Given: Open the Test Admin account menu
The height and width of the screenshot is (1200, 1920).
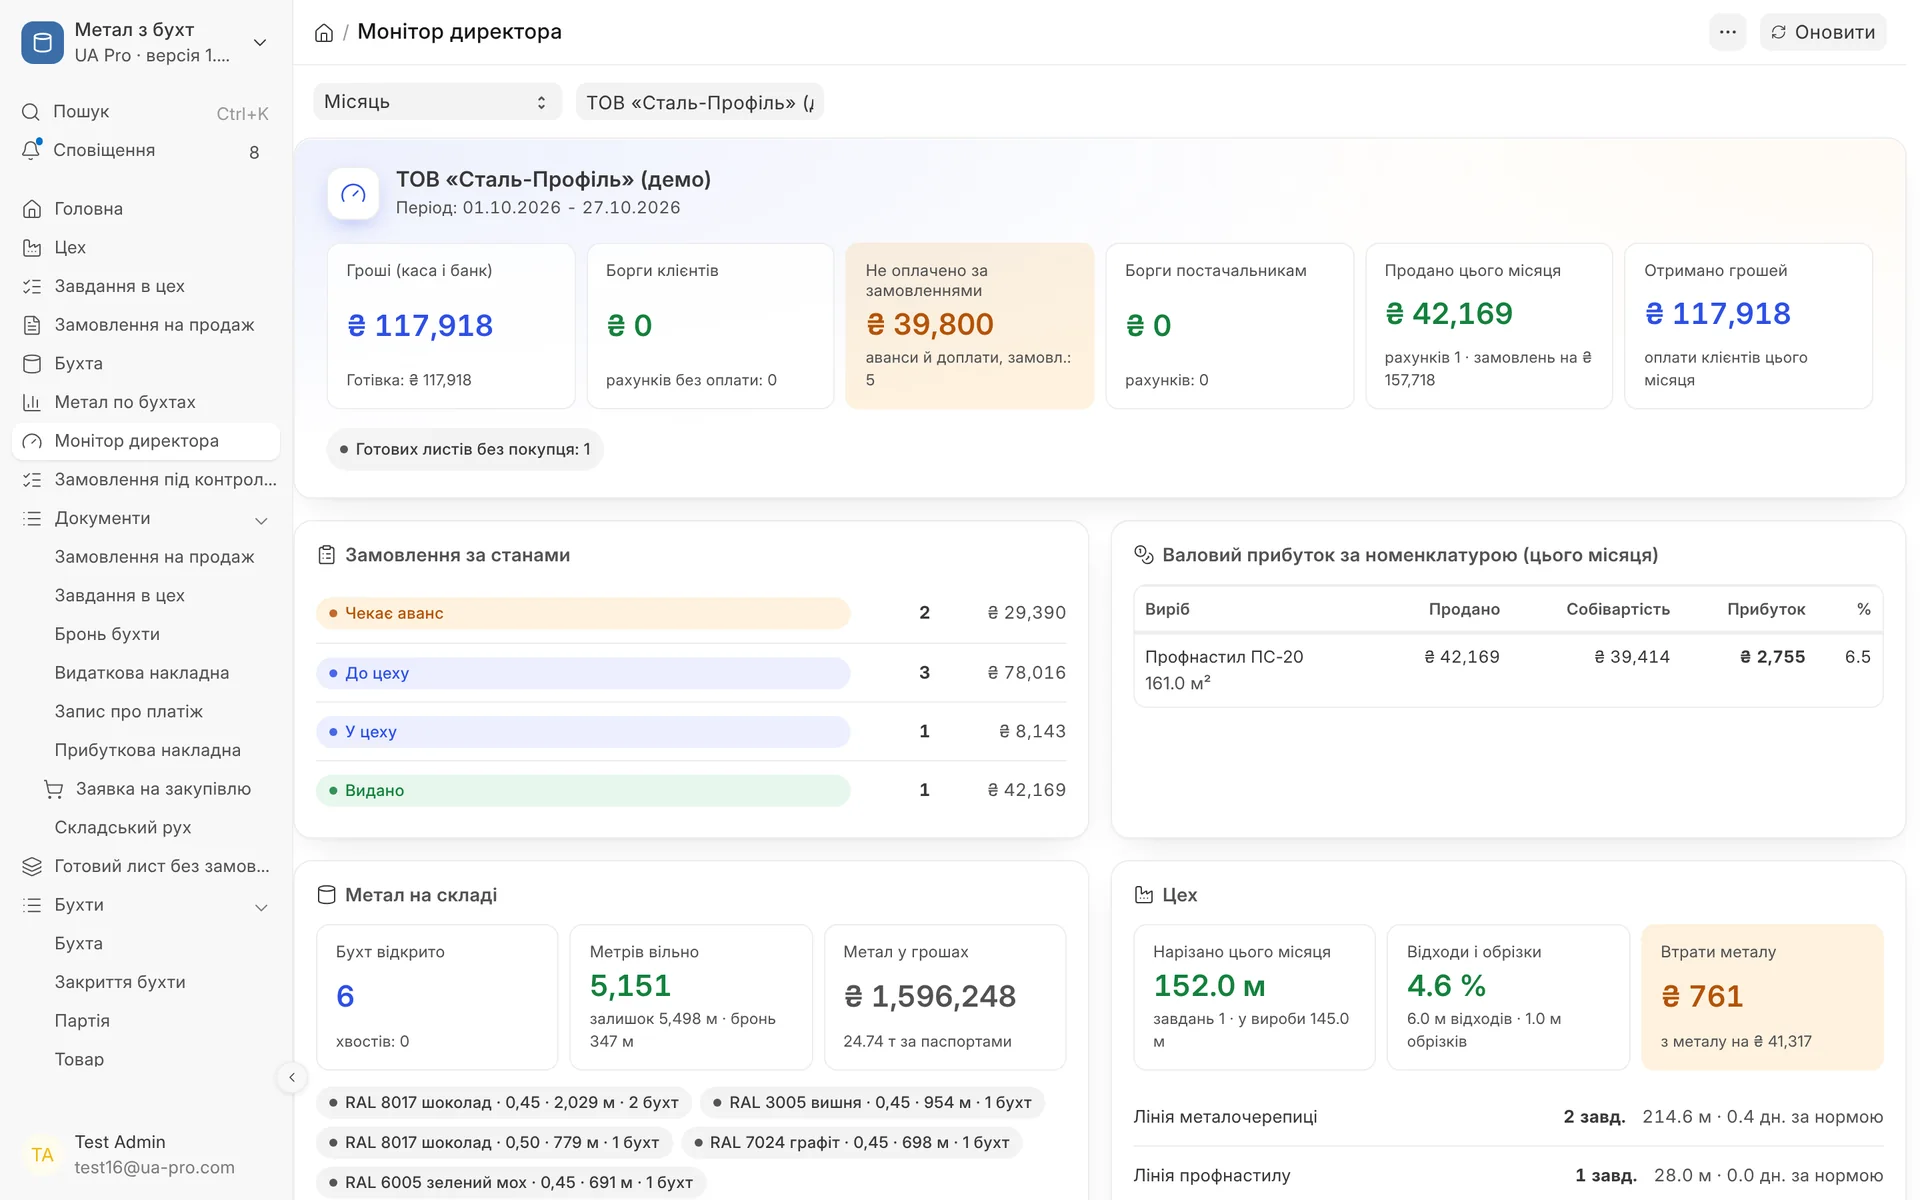Looking at the screenshot, I should click(x=146, y=1154).
